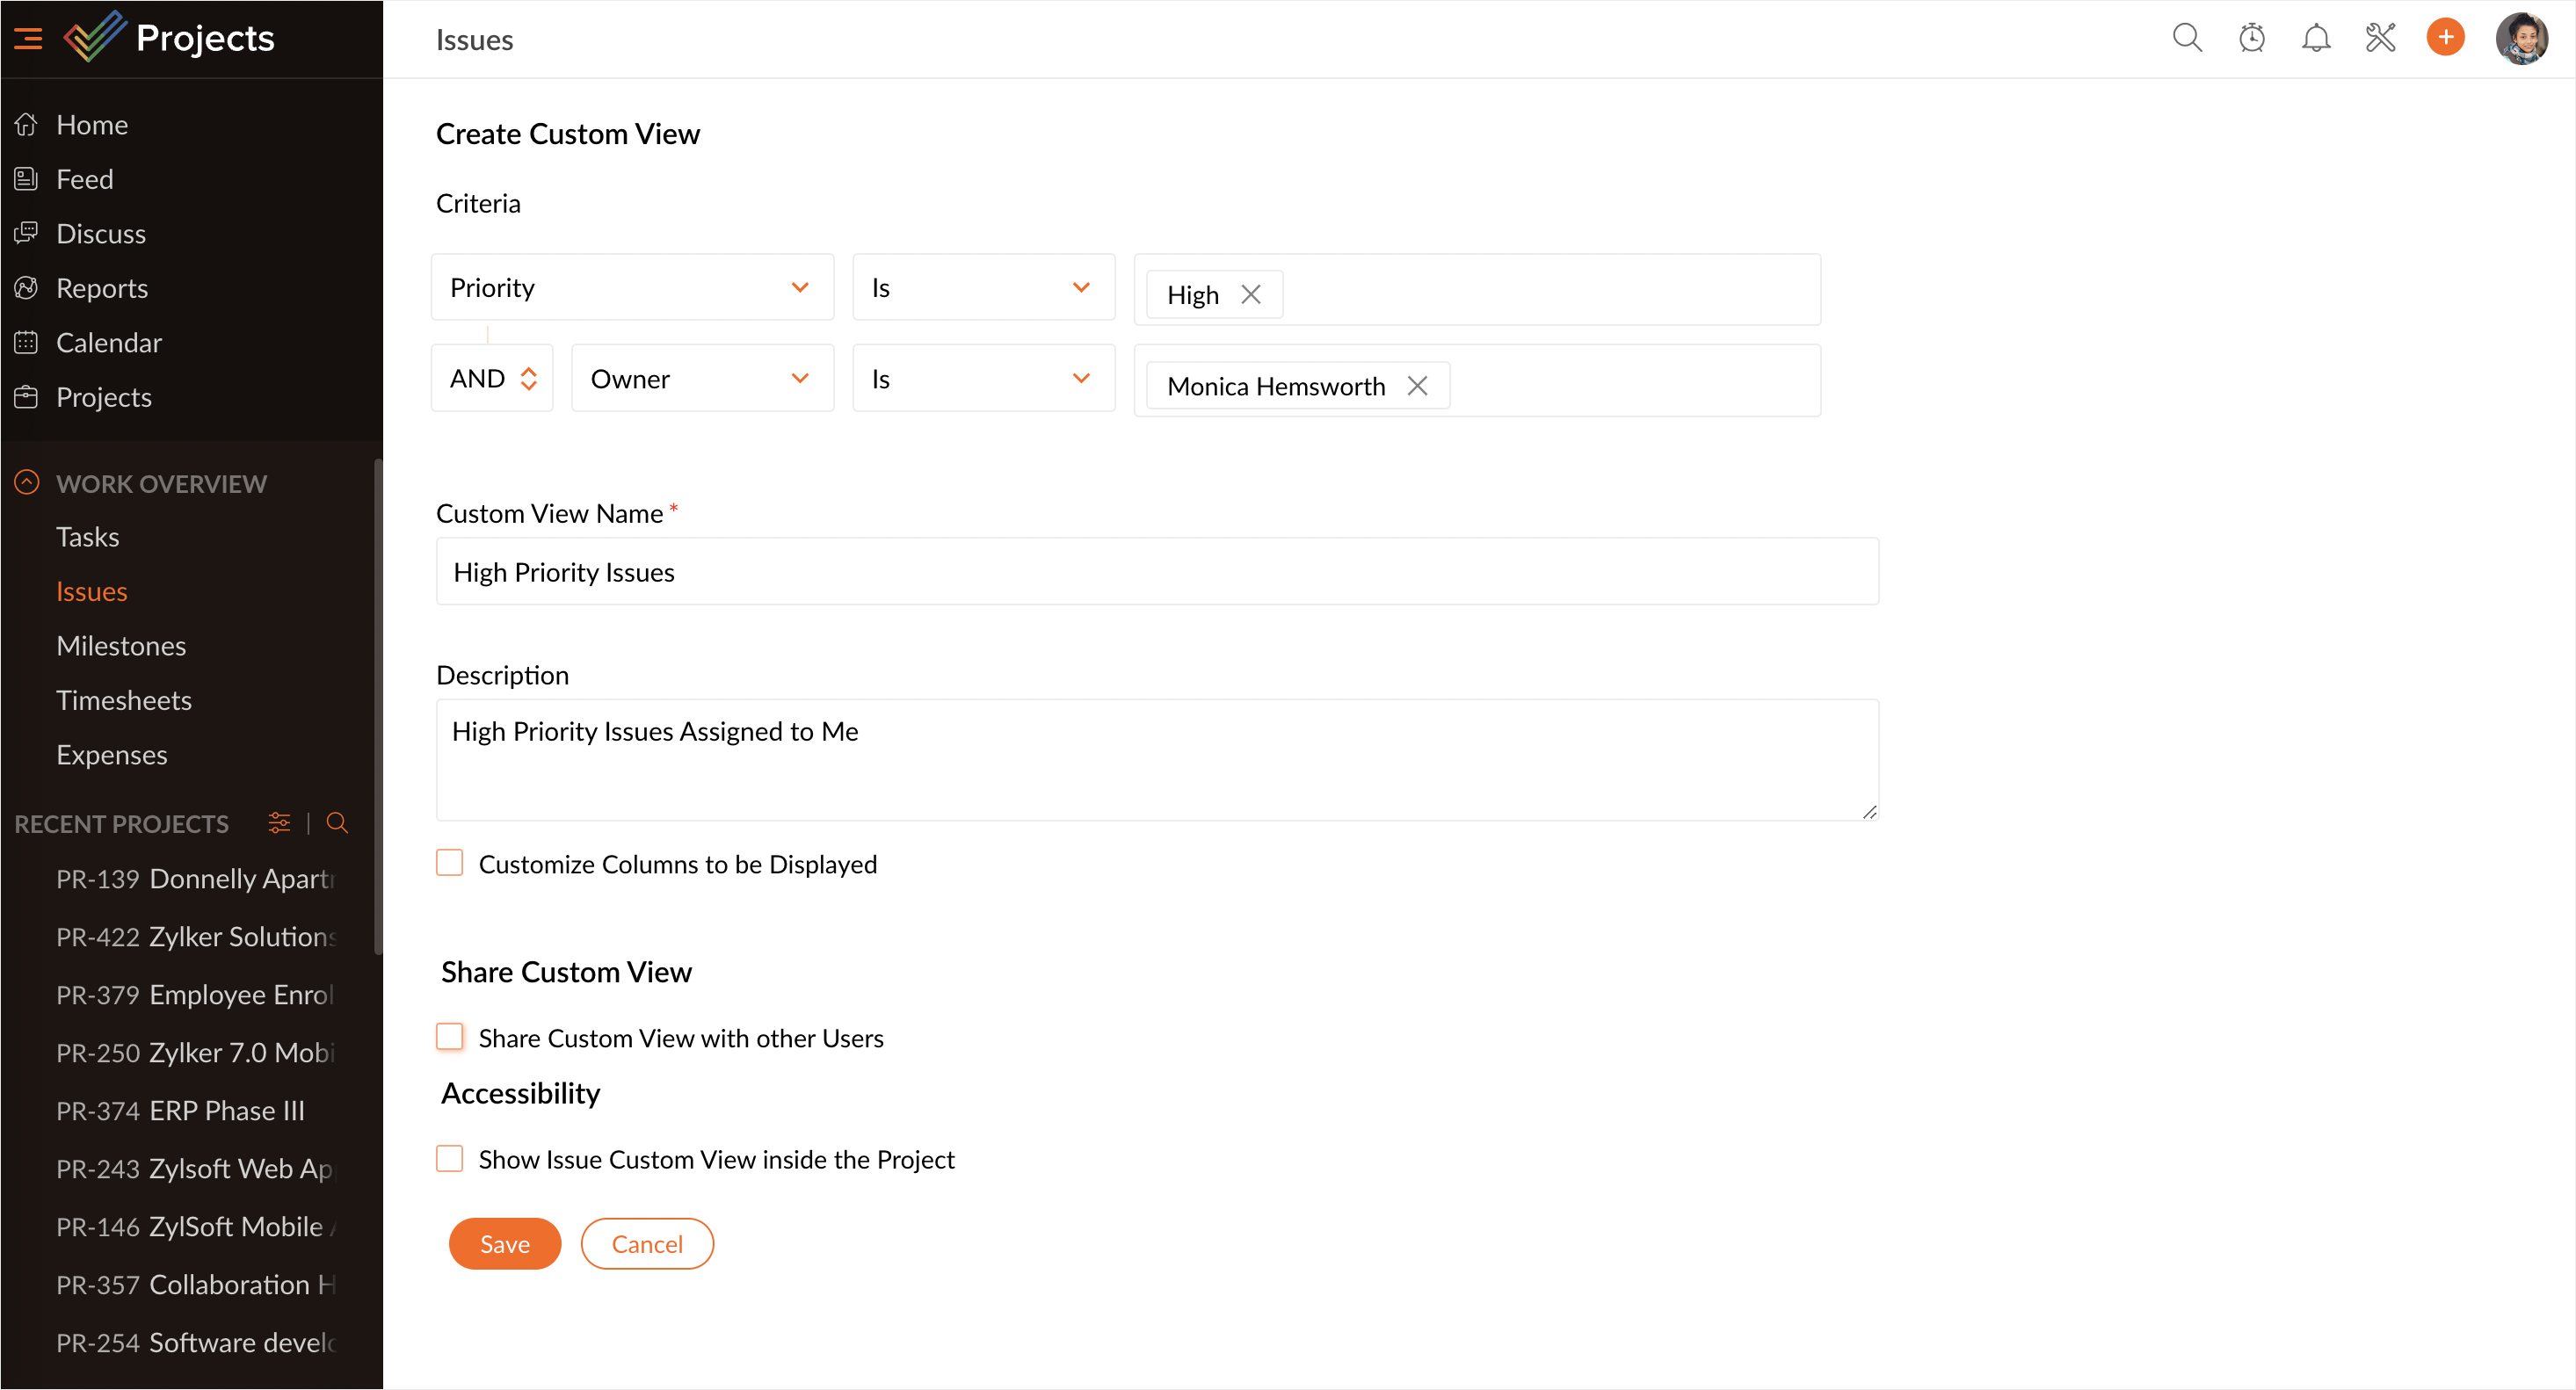
Task: Open the Owner field dropdown
Action: point(702,378)
